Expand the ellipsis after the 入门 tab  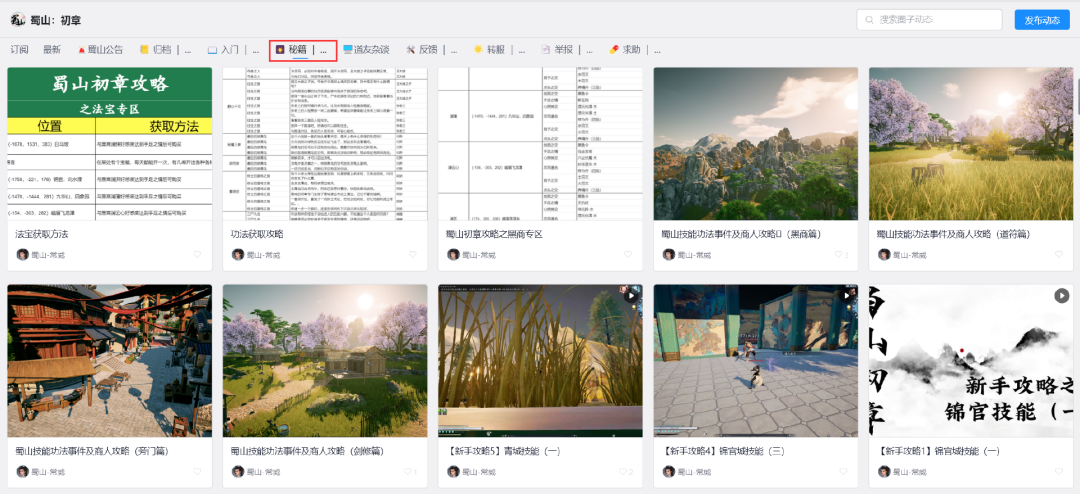(256, 50)
